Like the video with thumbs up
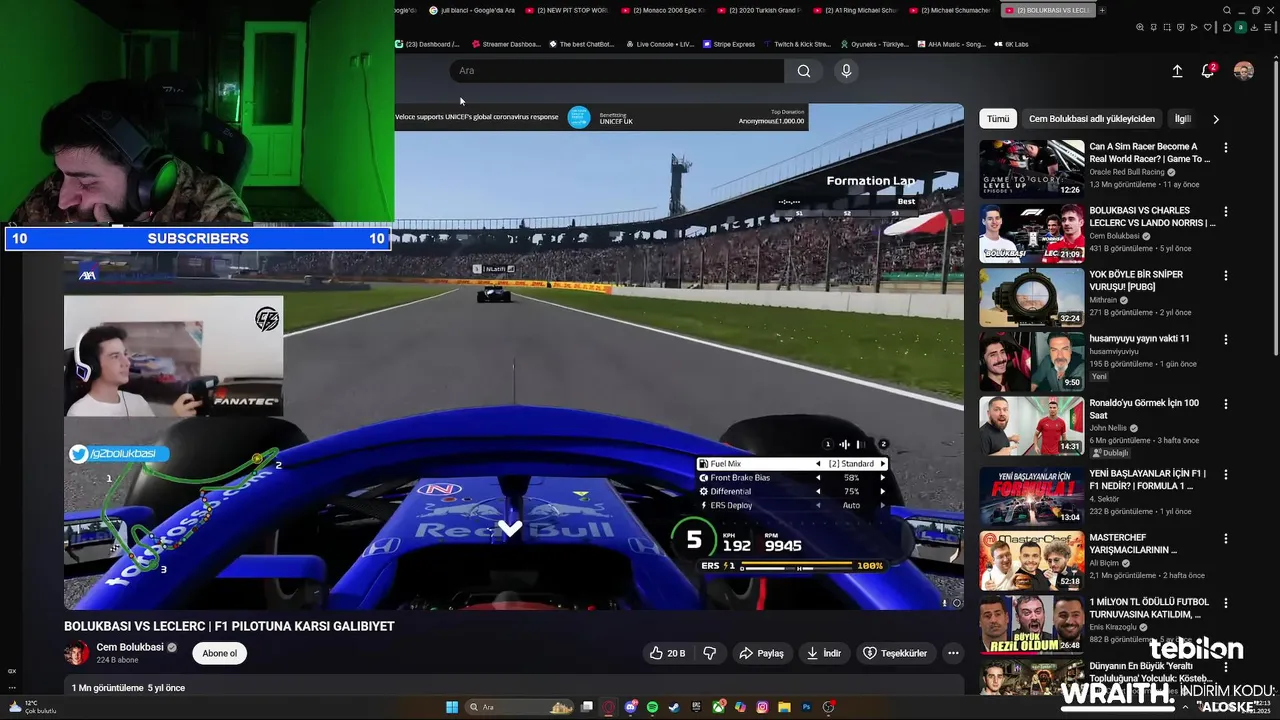The image size is (1280, 720). [x=667, y=653]
